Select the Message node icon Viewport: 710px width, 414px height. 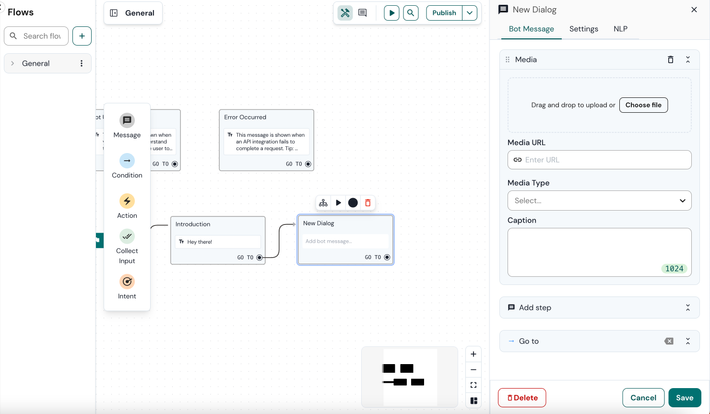click(127, 121)
